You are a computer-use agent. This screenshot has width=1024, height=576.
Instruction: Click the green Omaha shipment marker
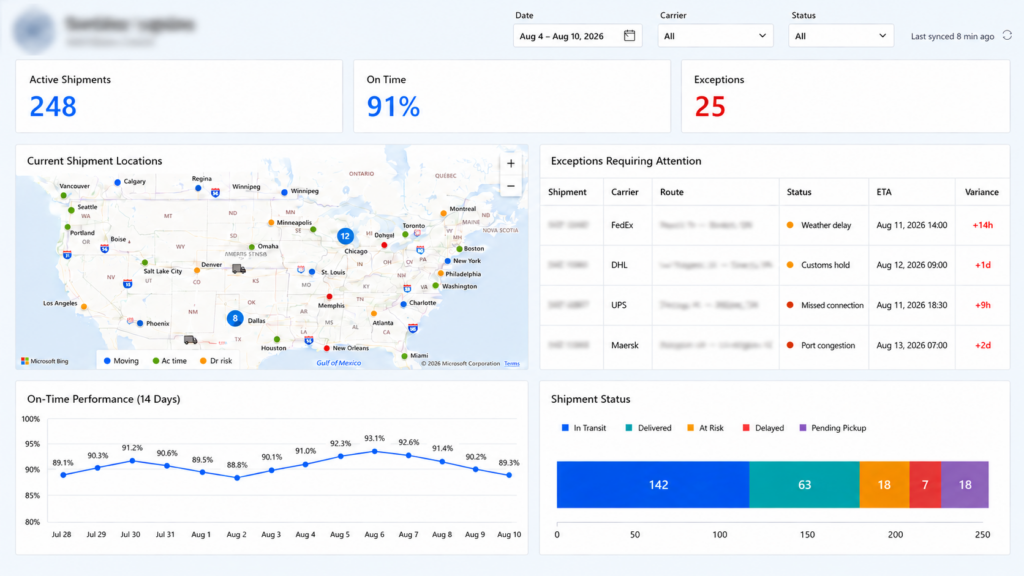pos(251,247)
